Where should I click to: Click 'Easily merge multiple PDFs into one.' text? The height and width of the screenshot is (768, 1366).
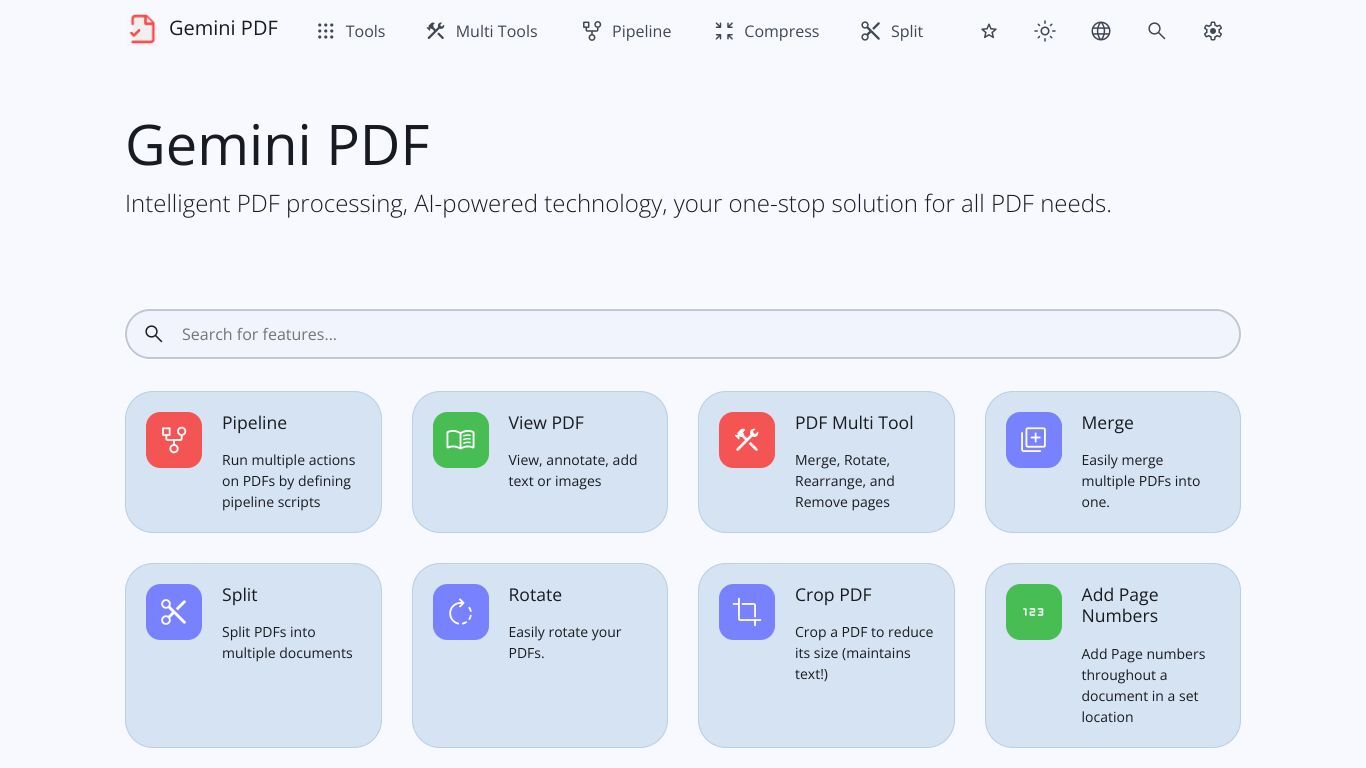click(x=1140, y=481)
